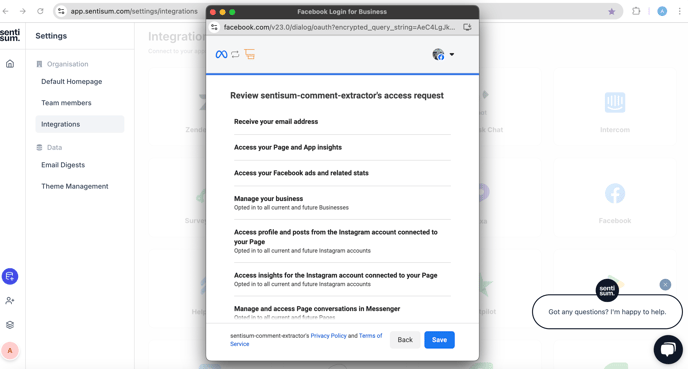Click the cast/install icon in popup address bar

click(x=467, y=27)
